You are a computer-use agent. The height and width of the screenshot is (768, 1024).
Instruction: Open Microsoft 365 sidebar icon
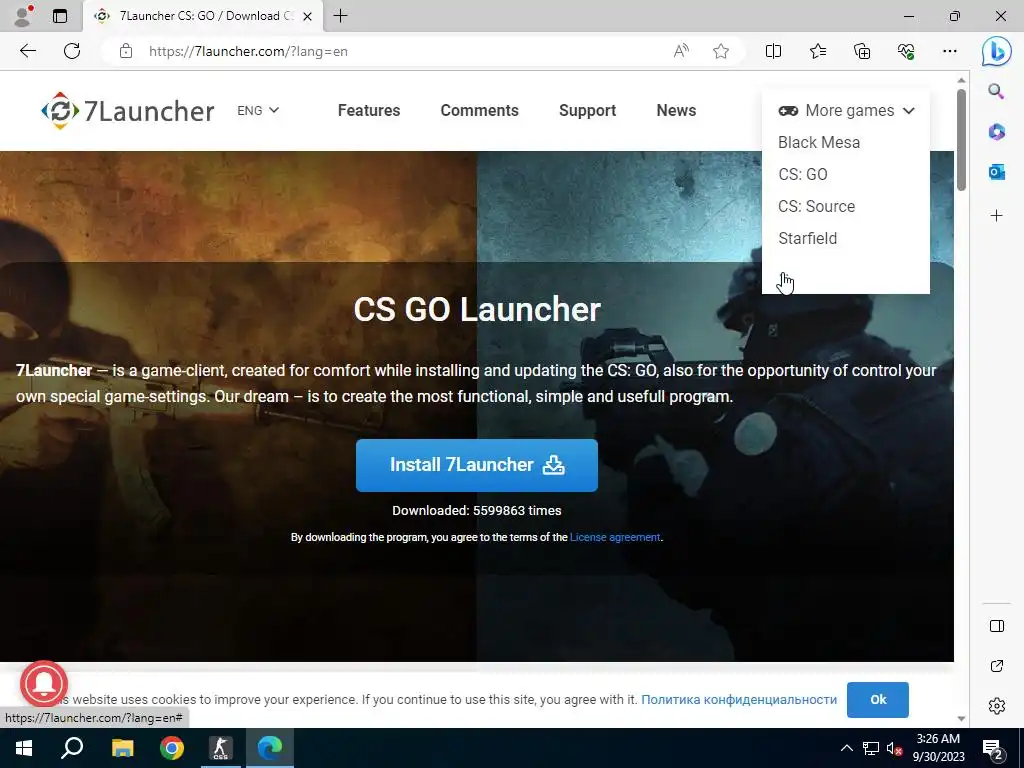(997, 131)
